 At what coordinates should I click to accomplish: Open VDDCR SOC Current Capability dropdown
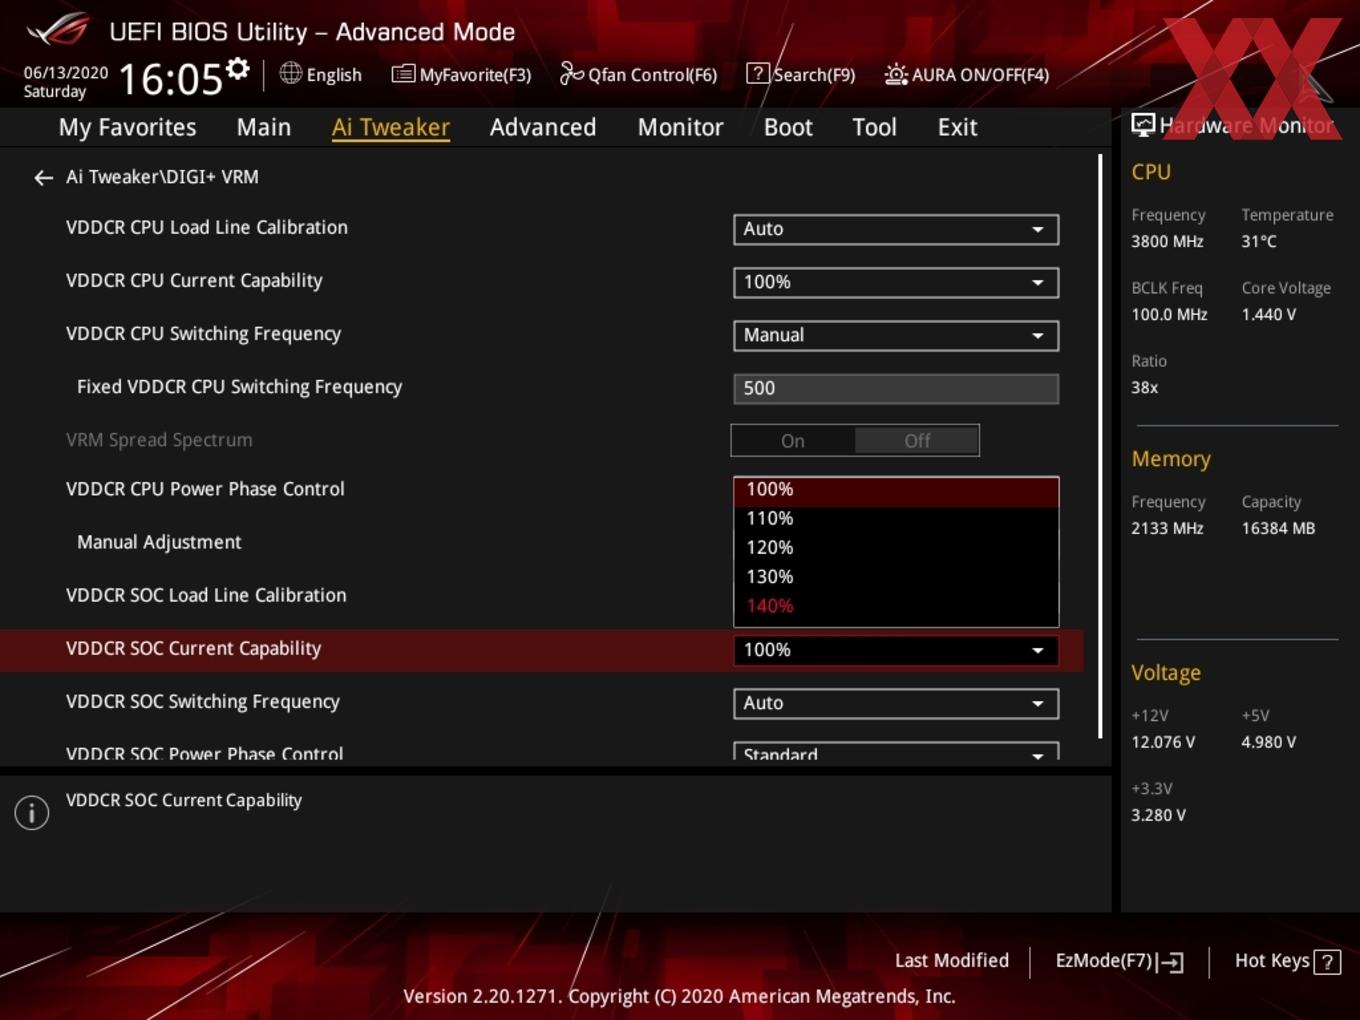[x=896, y=650]
